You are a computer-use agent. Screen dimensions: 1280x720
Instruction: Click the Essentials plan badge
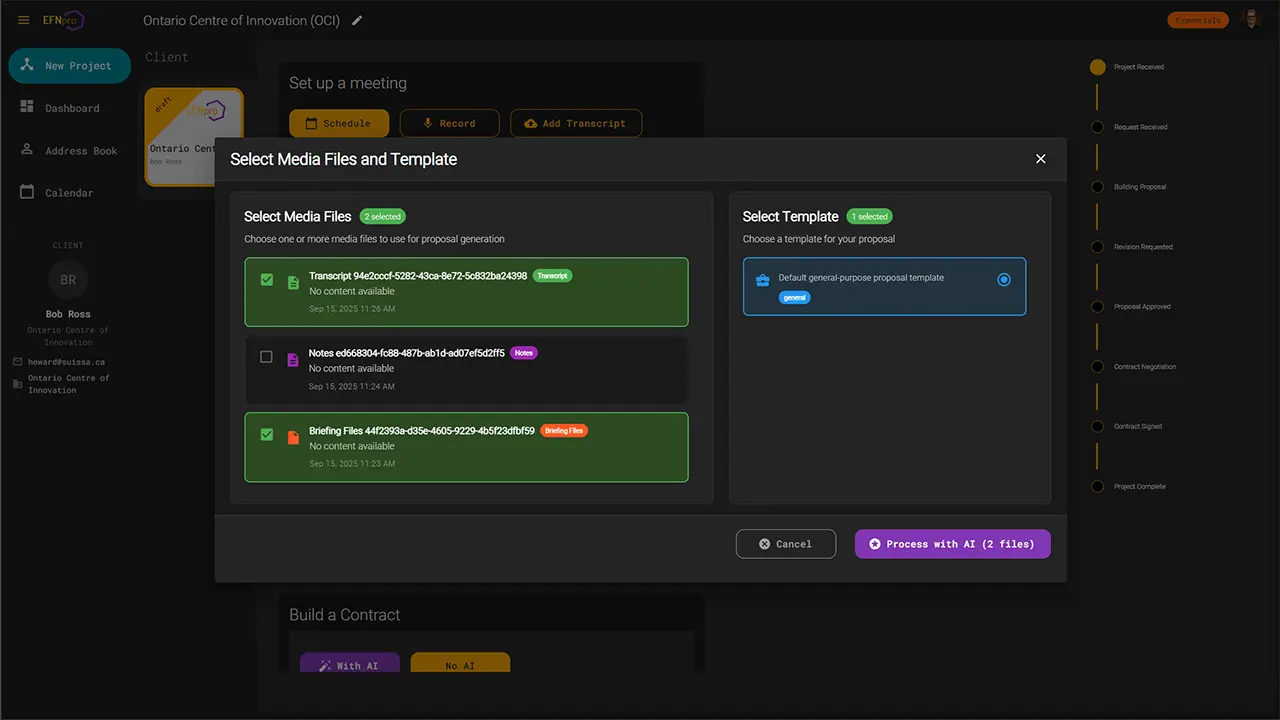pyautogui.click(x=1197, y=20)
